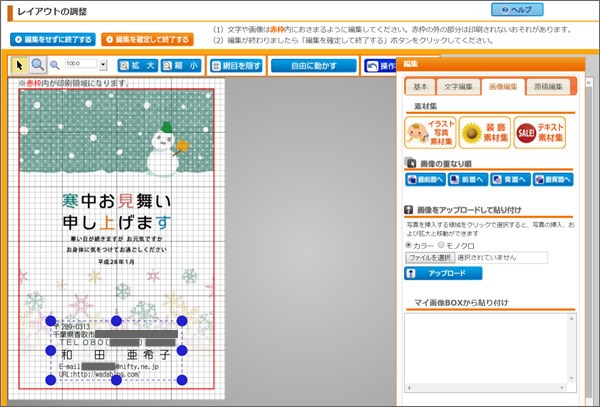This screenshot has width=600, height=407.
Task: Select the 画像編集 tab
Action: pos(503,87)
